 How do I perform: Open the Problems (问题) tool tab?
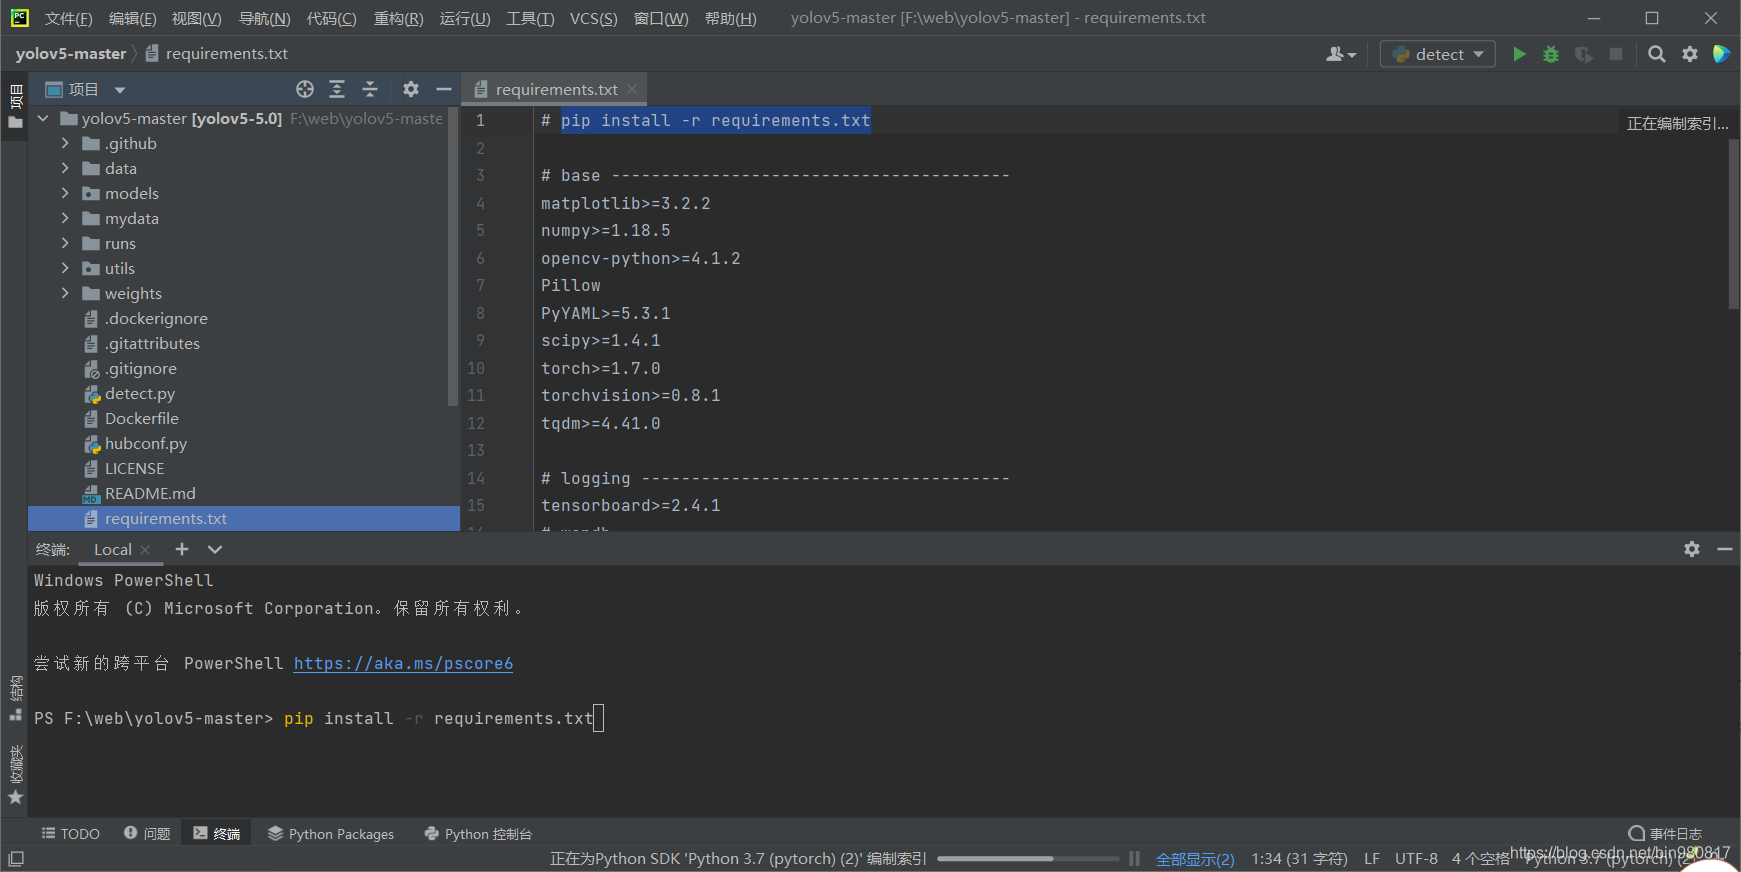(147, 833)
